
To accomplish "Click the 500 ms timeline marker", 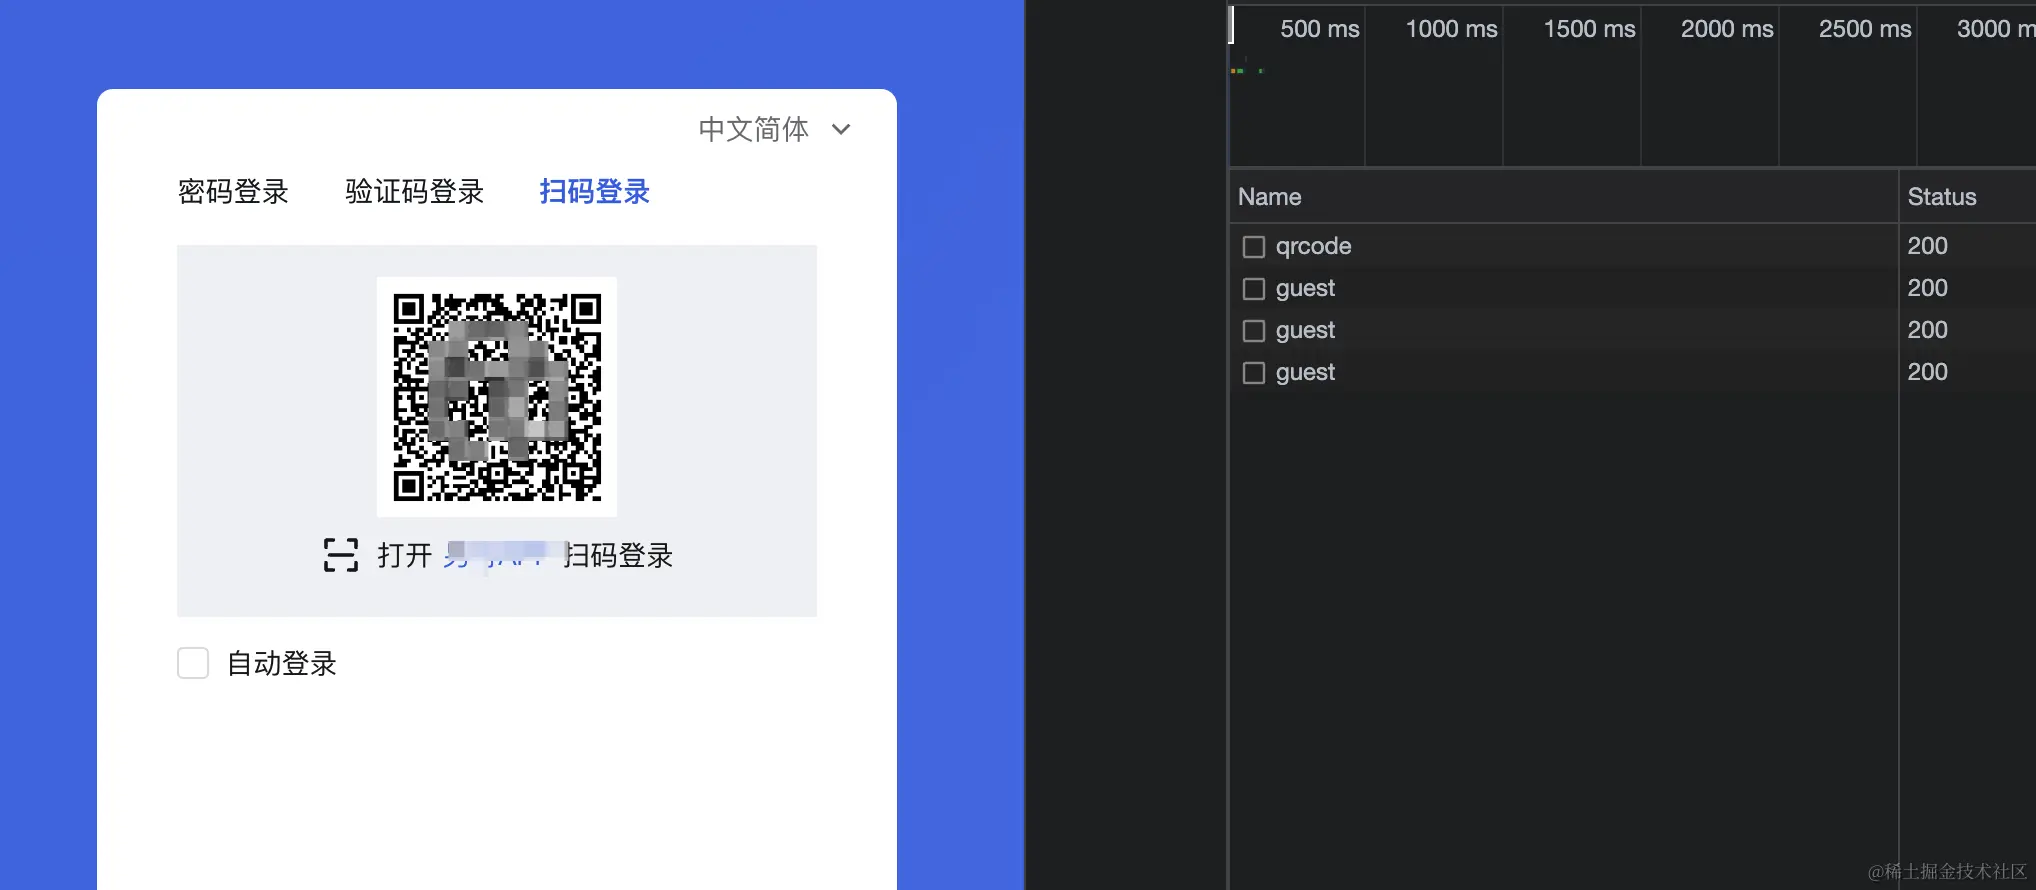I will tap(1320, 29).
